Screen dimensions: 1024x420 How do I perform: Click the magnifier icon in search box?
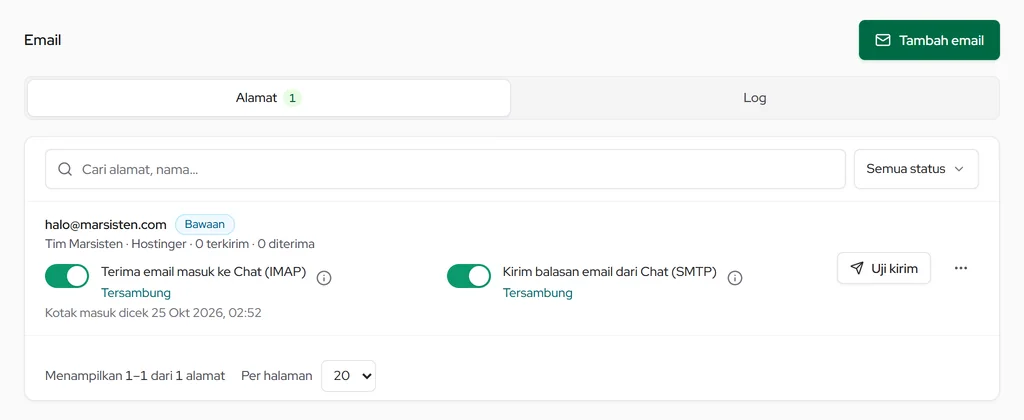tap(65, 169)
